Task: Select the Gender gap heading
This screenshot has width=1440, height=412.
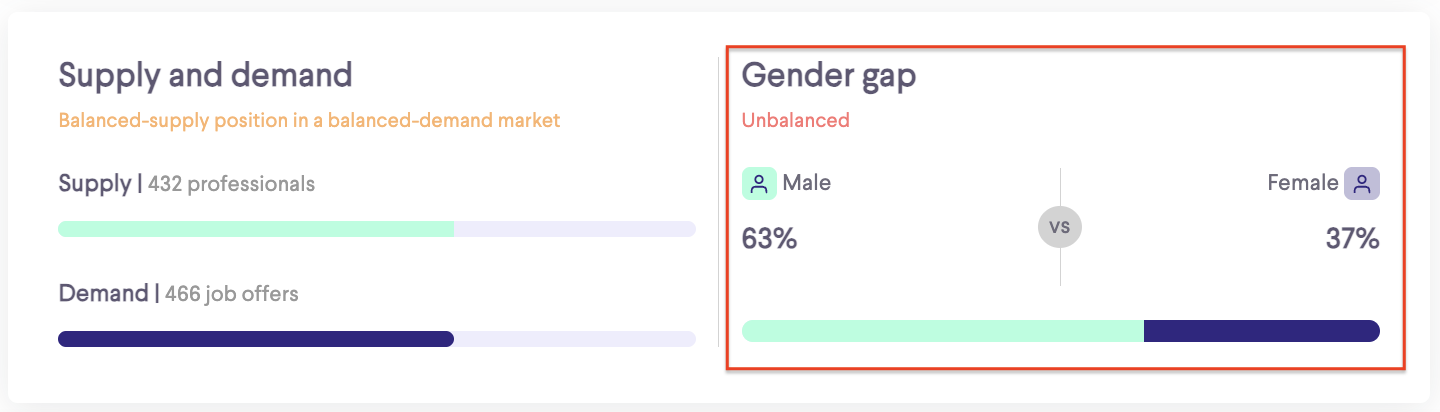Action: pos(829,77)
